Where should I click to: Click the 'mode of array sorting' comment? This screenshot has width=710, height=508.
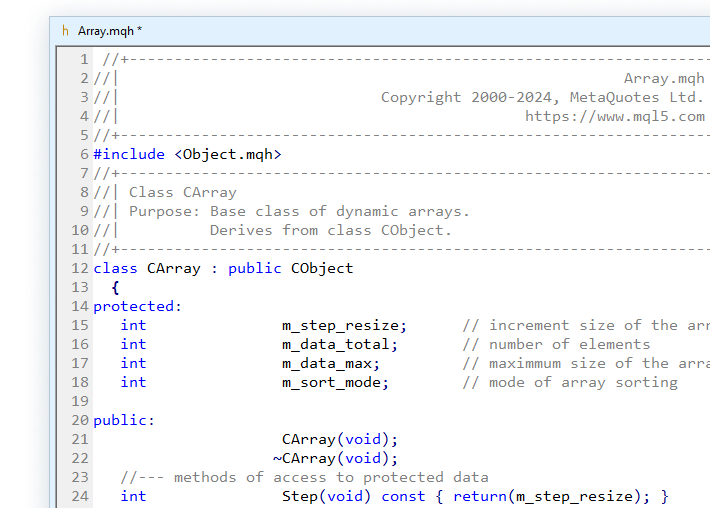pos(570,383)
